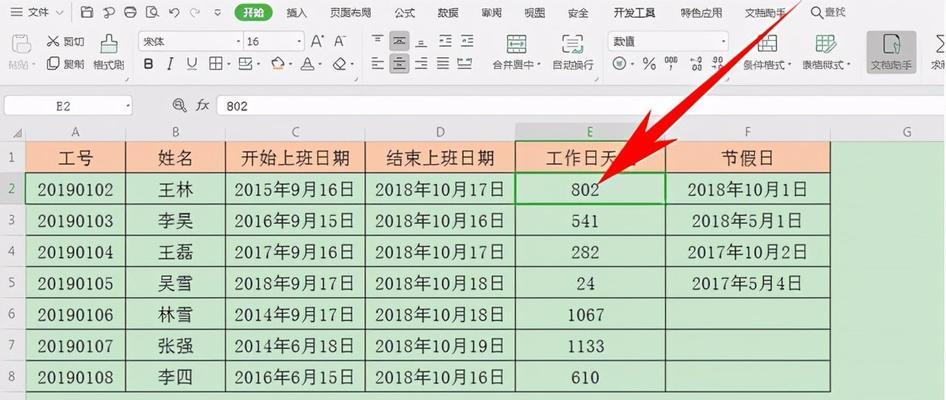Click the Wrap Text (自动换行) icon

573,44
